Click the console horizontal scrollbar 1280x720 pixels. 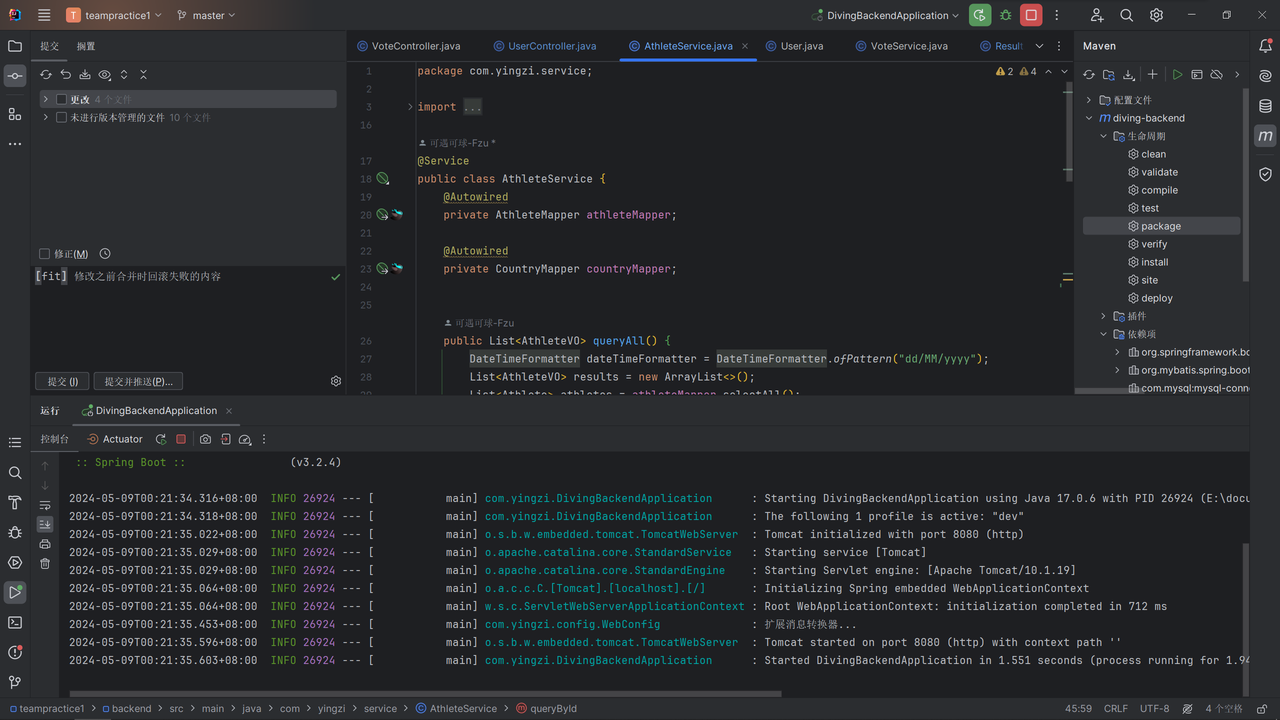(426, 693)
